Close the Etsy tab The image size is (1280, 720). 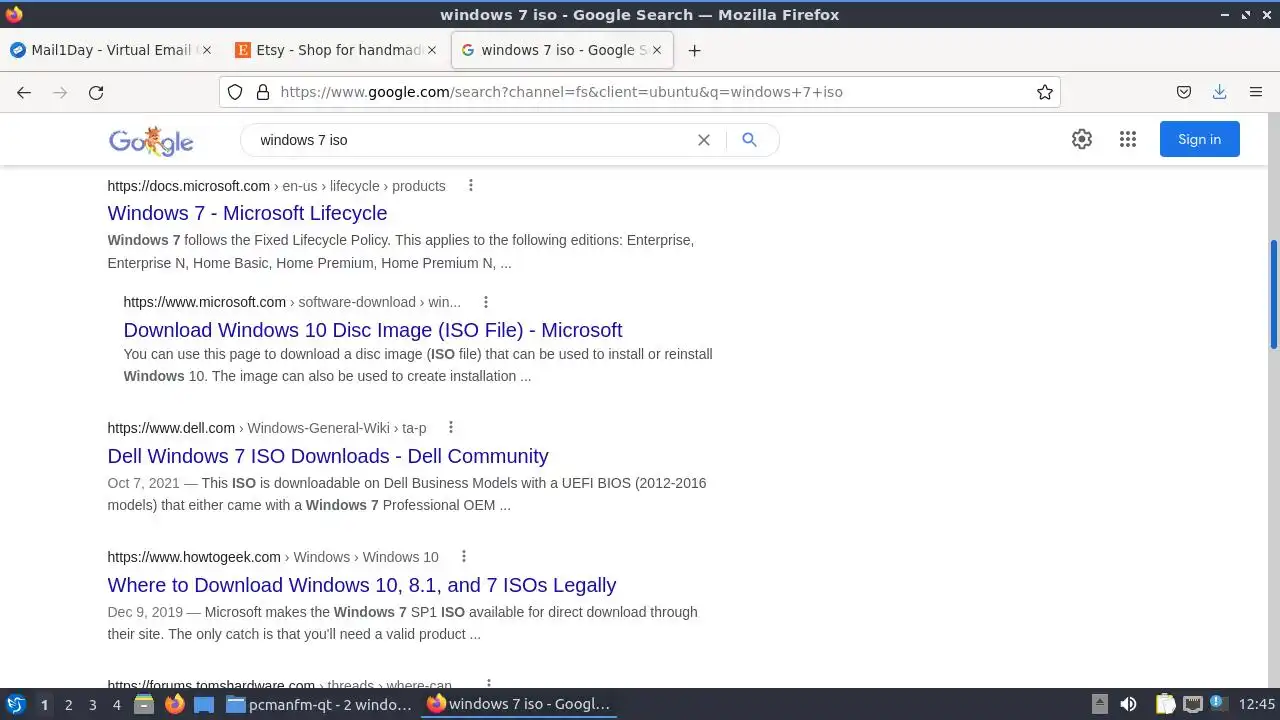432,50
